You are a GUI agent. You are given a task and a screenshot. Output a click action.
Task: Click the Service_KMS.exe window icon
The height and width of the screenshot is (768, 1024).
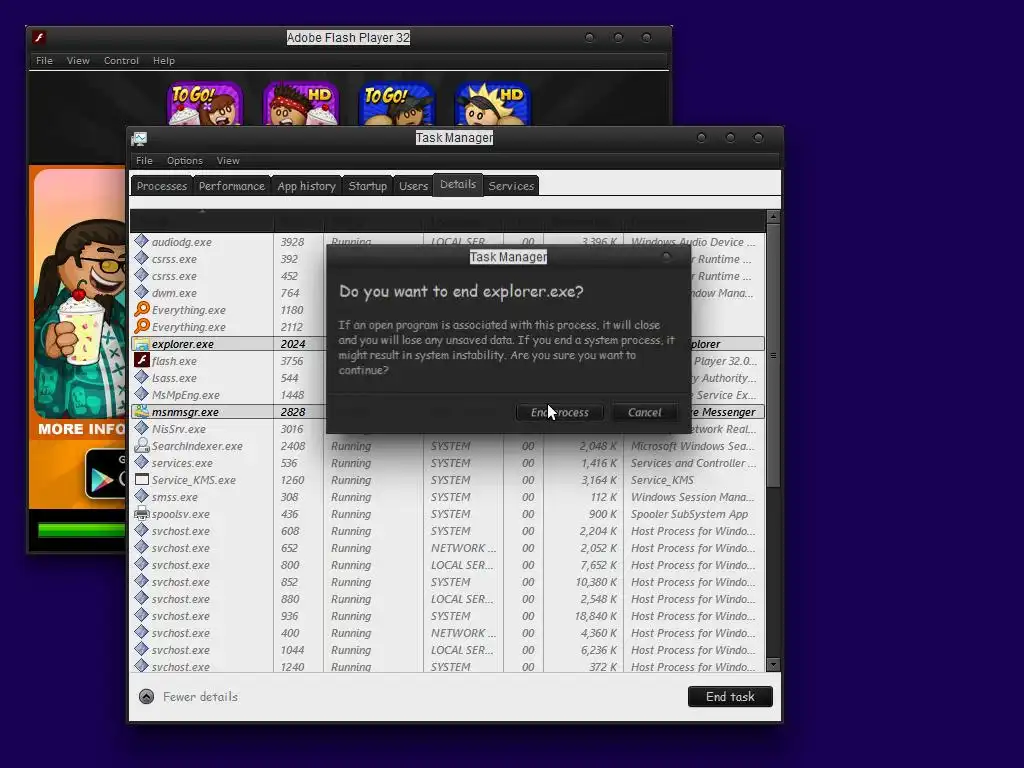(141, 479)
